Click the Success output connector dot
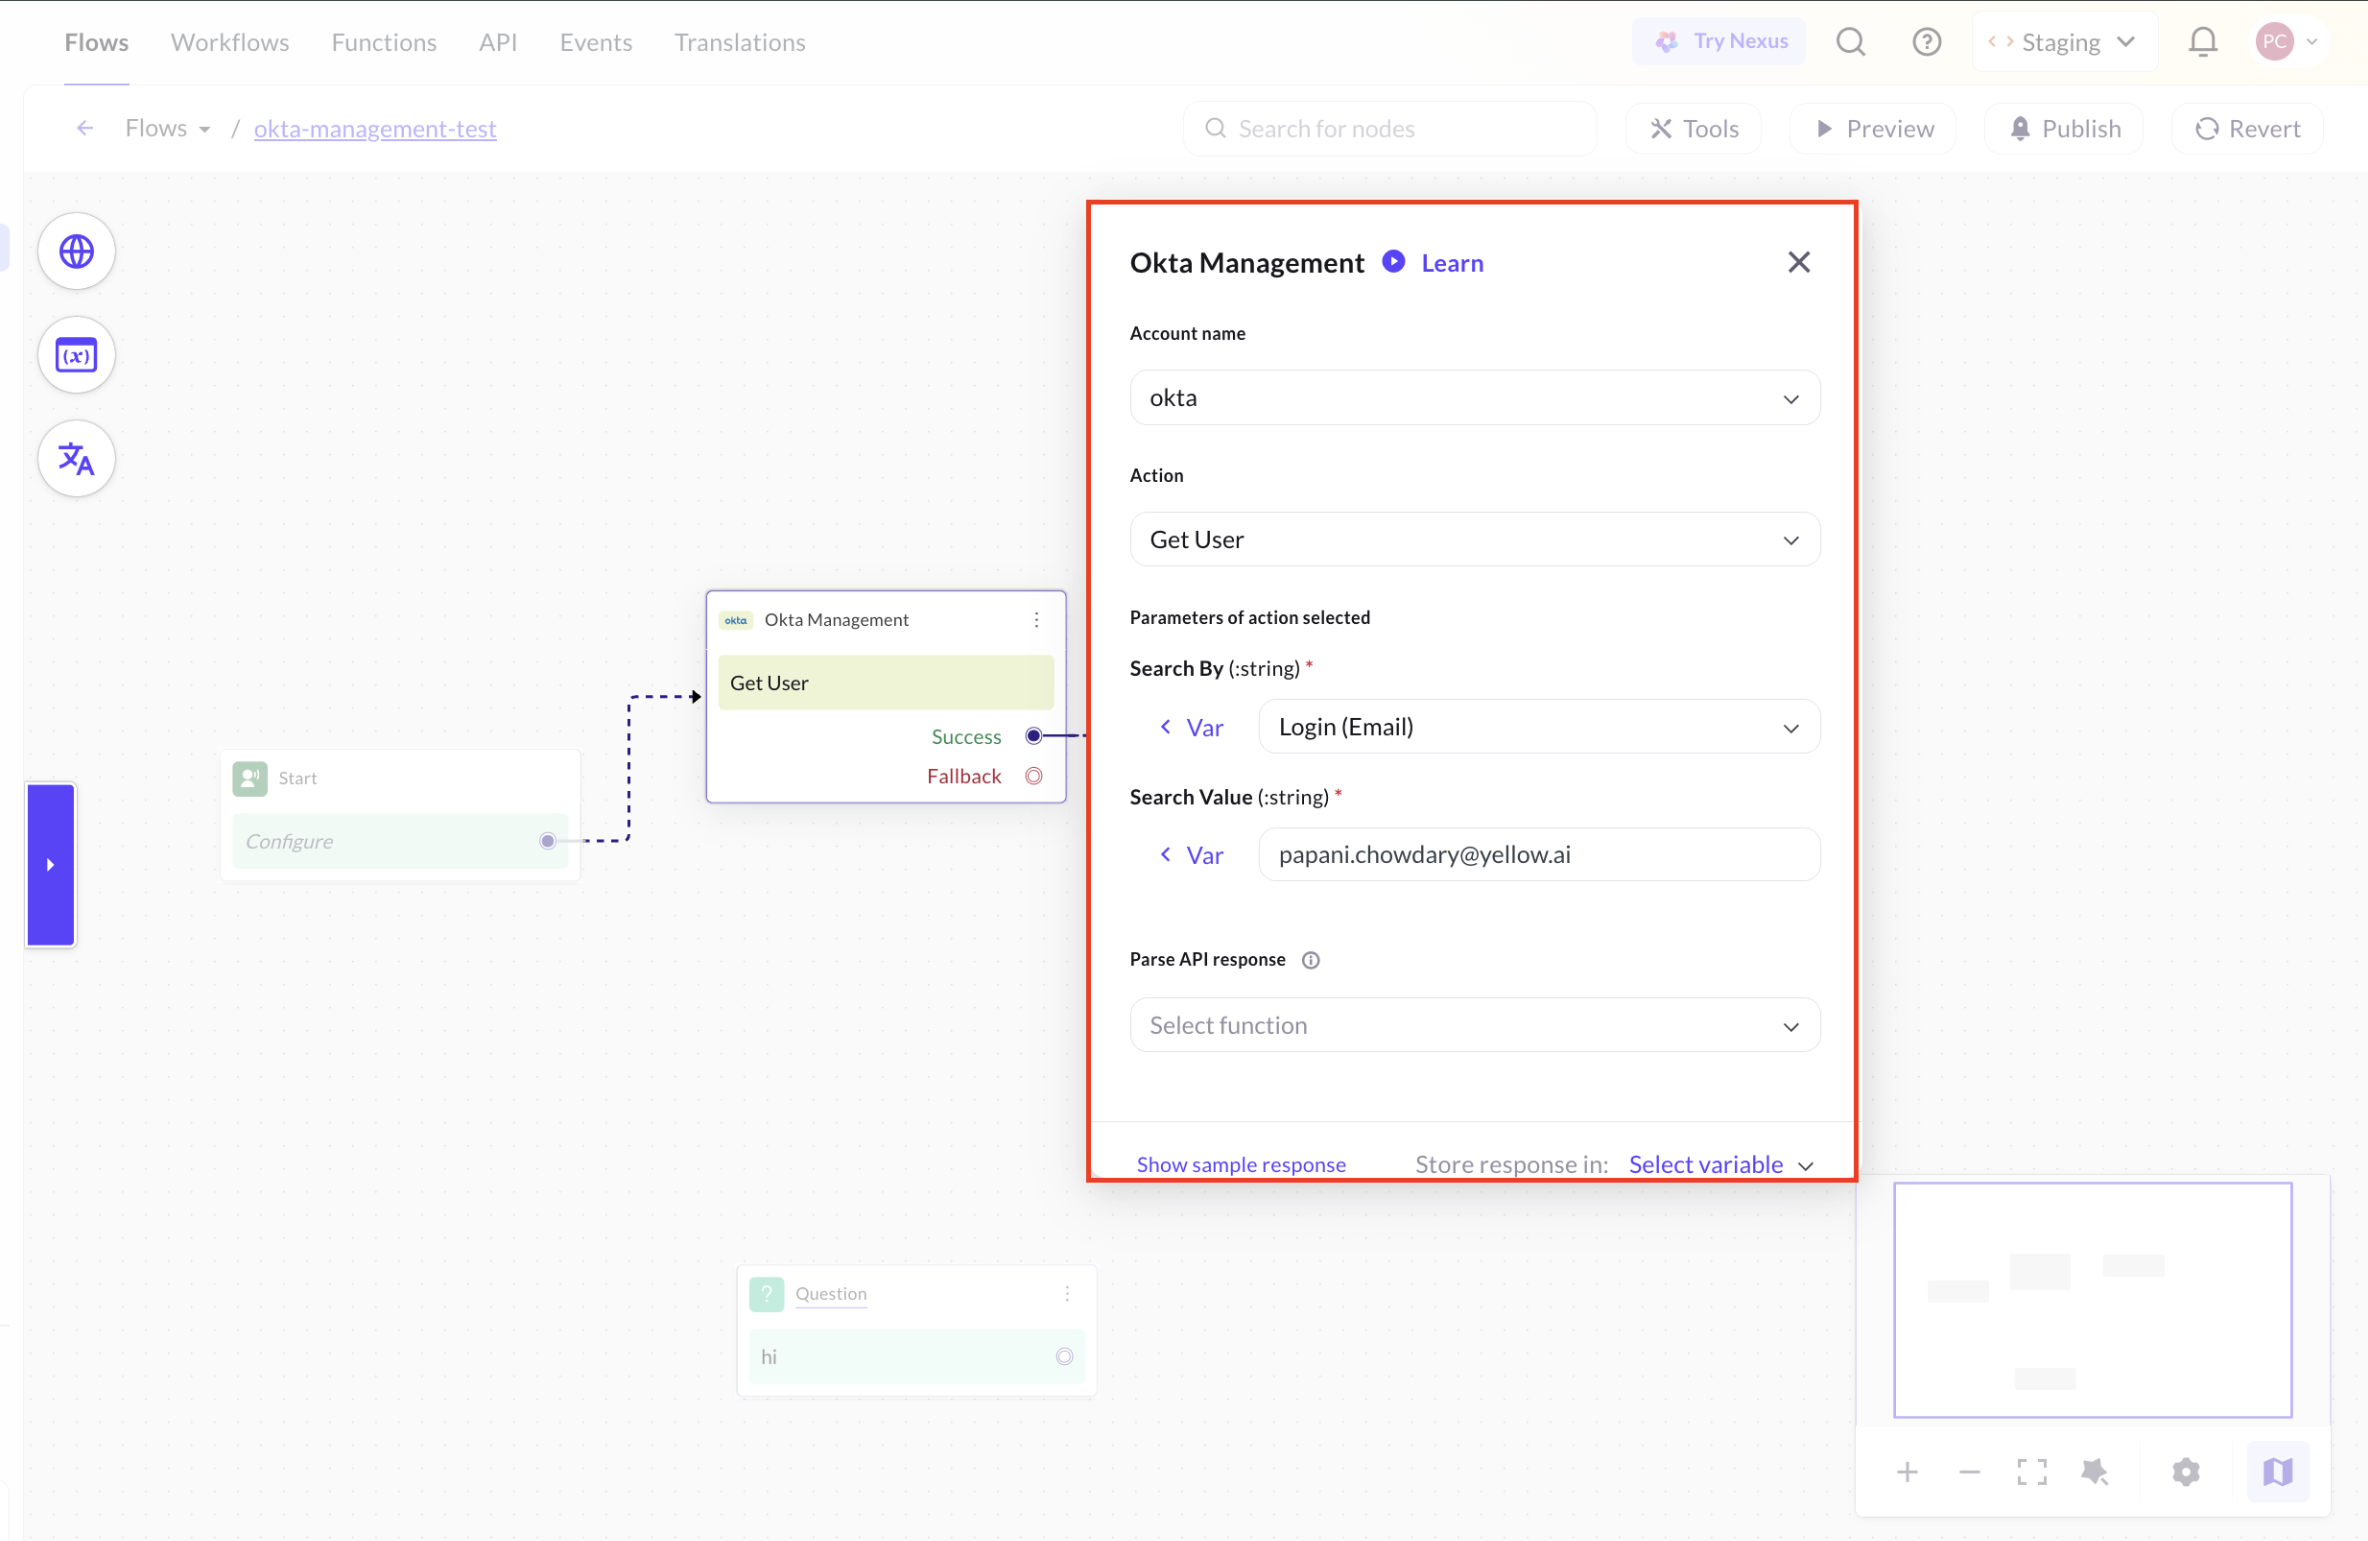Image resolution: width=2368 pixels, height=1541 pixels. tap(1033, 736)
